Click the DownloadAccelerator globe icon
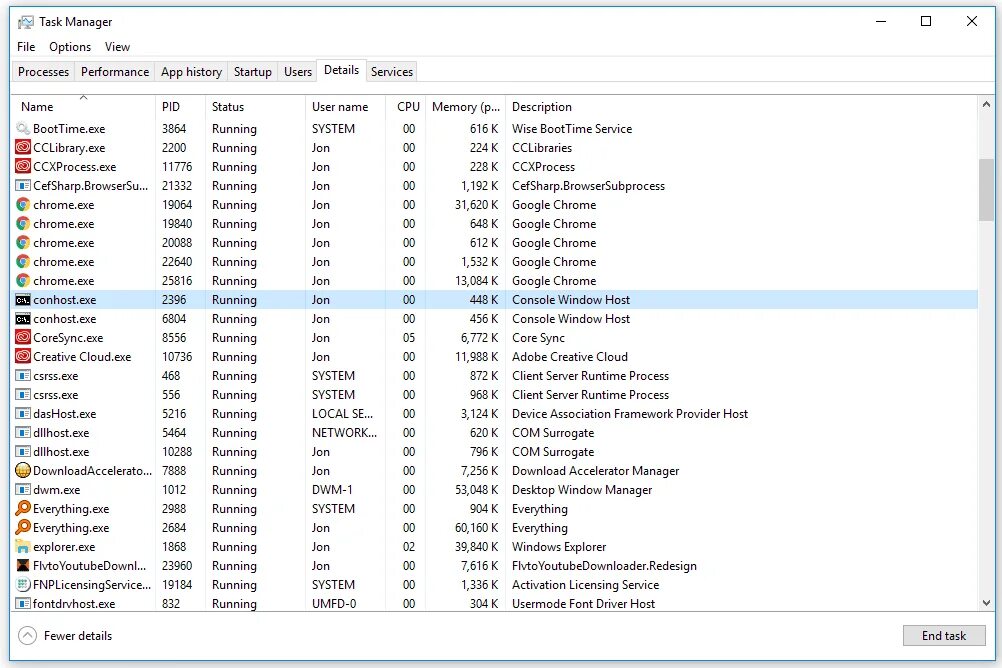The width and height of the screenshot is (1002, 668). pos(23,470)
